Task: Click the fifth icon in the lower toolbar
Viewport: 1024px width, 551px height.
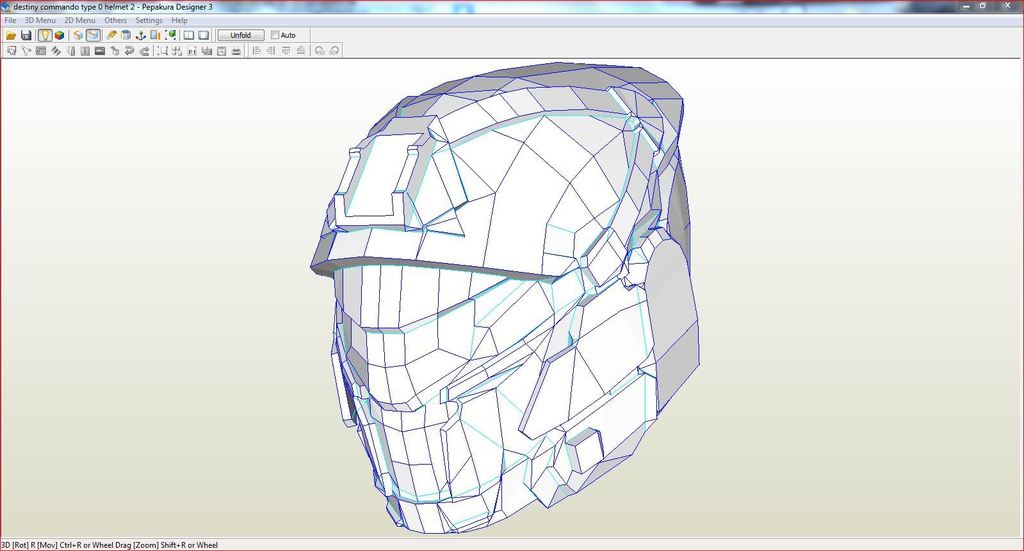Action: 71,50
